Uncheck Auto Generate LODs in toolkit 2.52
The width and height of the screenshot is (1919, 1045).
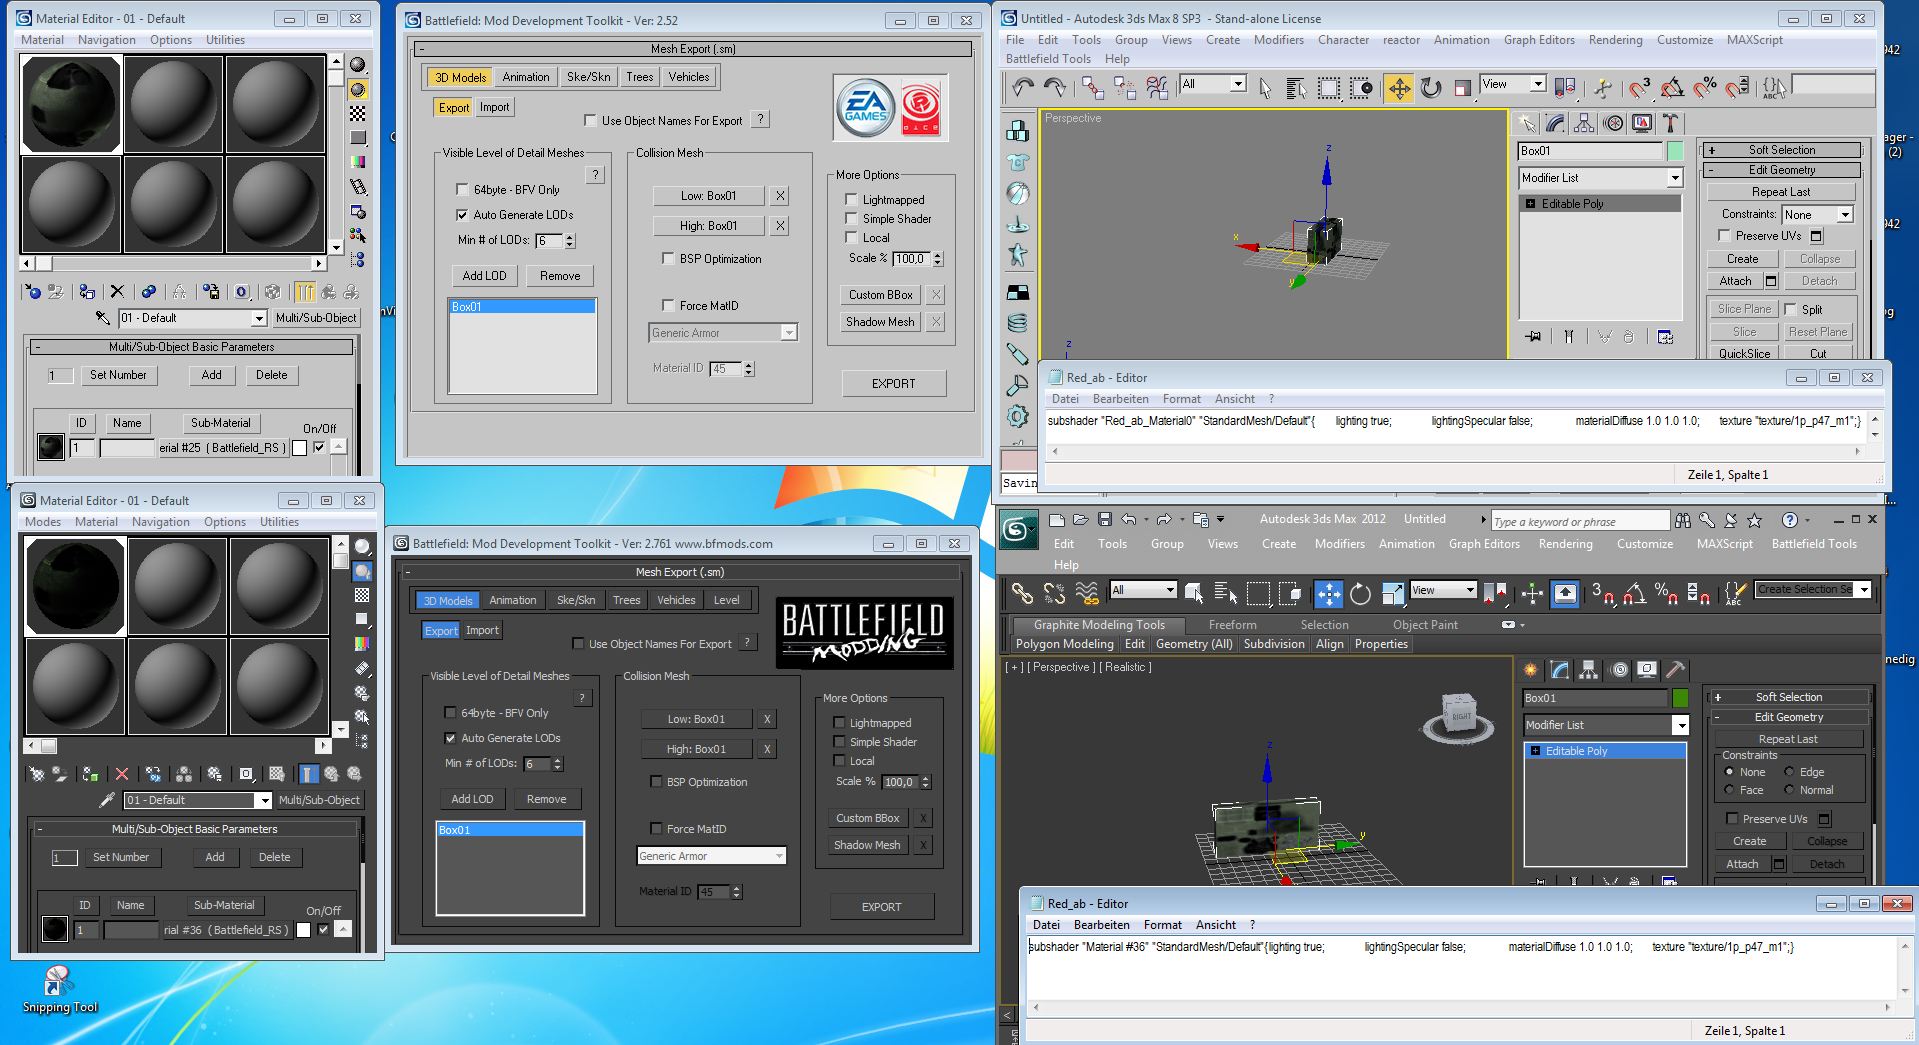click(462, 214)
